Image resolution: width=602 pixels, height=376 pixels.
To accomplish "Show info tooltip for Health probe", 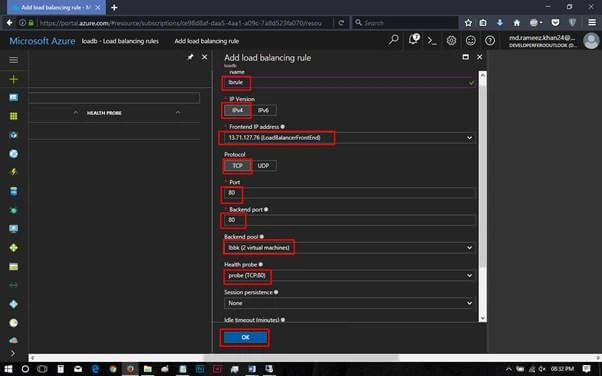I will pyautogui.click(x=261, y=265).
